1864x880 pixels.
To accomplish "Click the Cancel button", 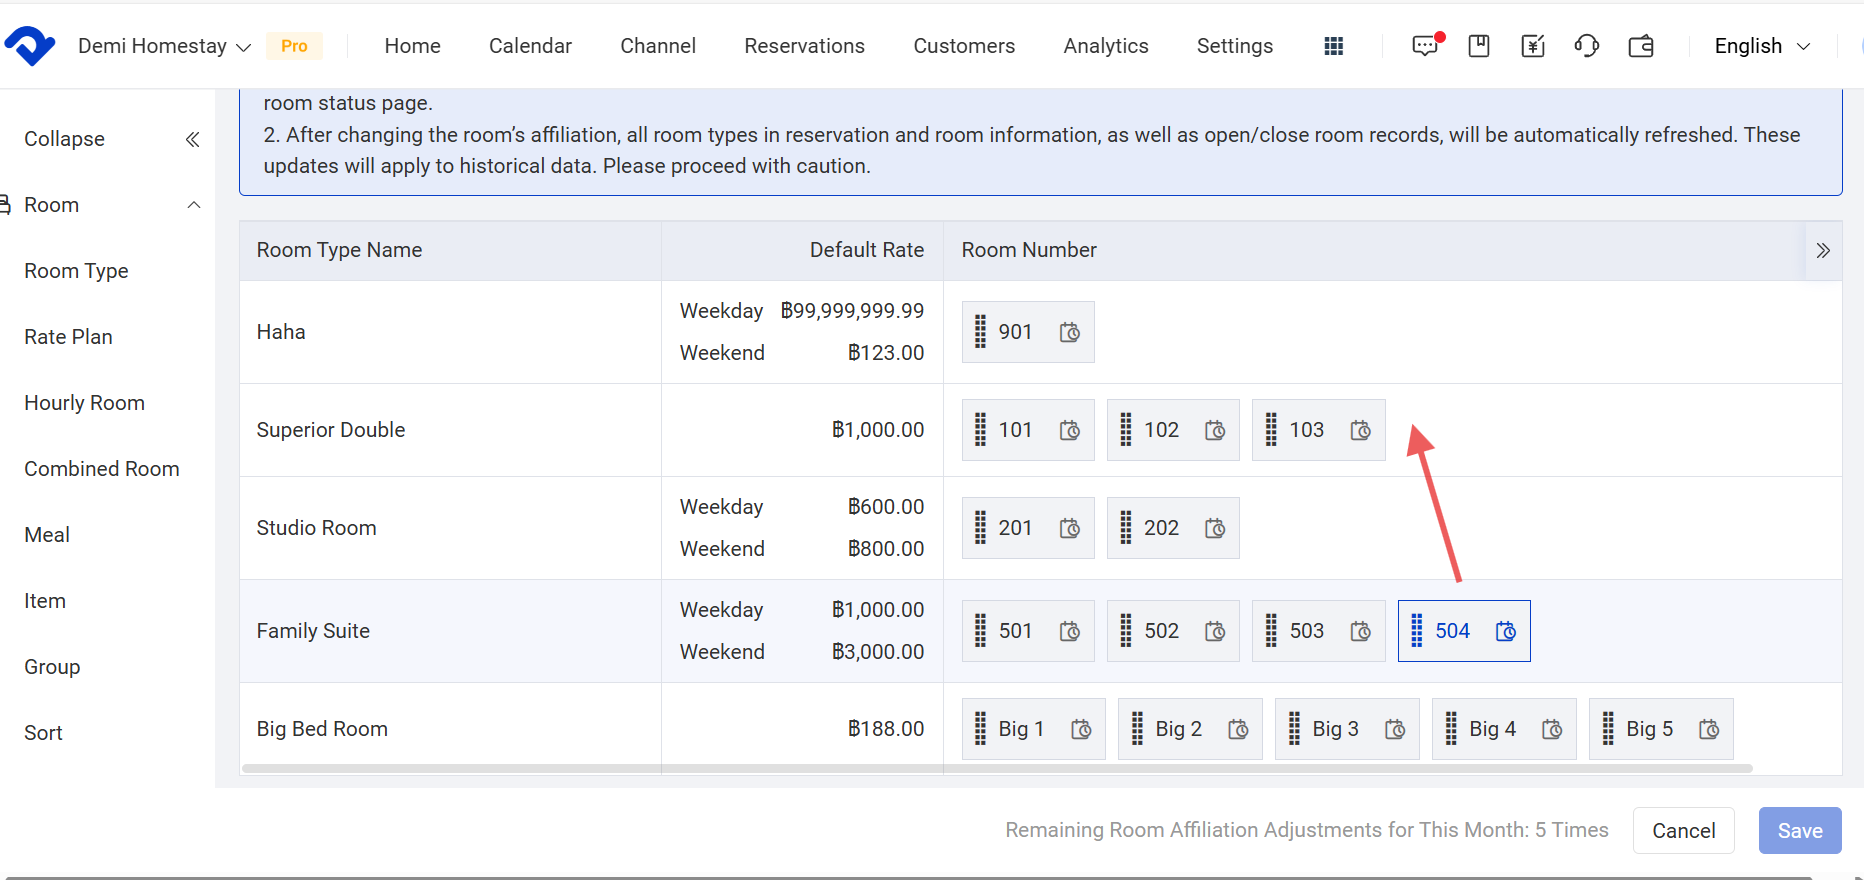I will pos(1683,830).
